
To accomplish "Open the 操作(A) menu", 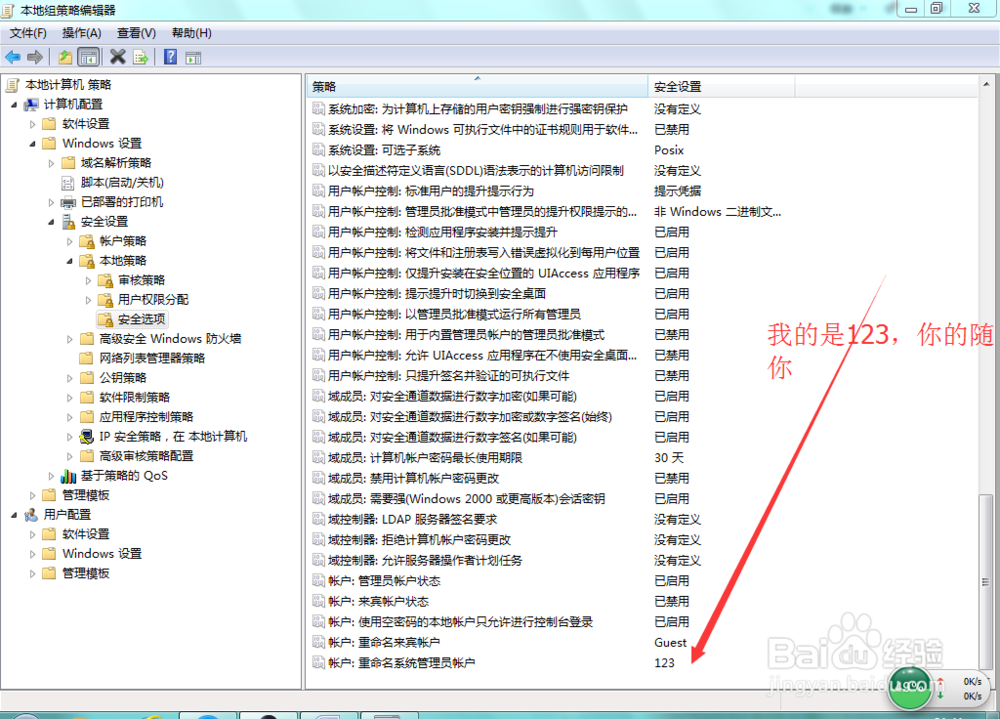I will coord(80,33).
